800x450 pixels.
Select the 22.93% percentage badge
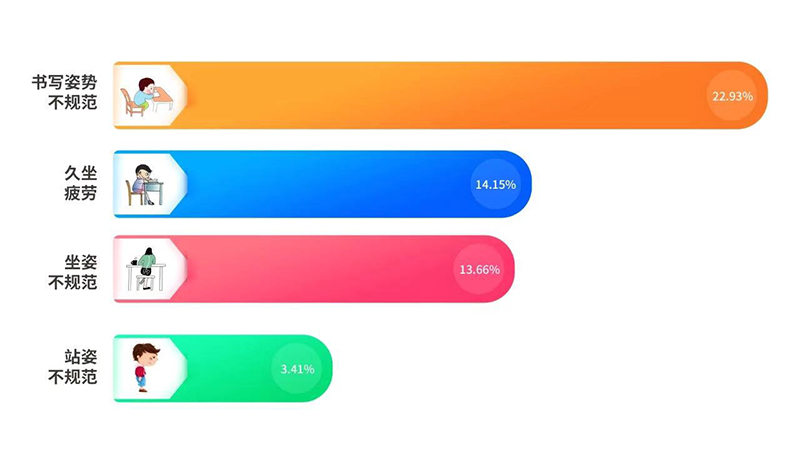(733, 96)
